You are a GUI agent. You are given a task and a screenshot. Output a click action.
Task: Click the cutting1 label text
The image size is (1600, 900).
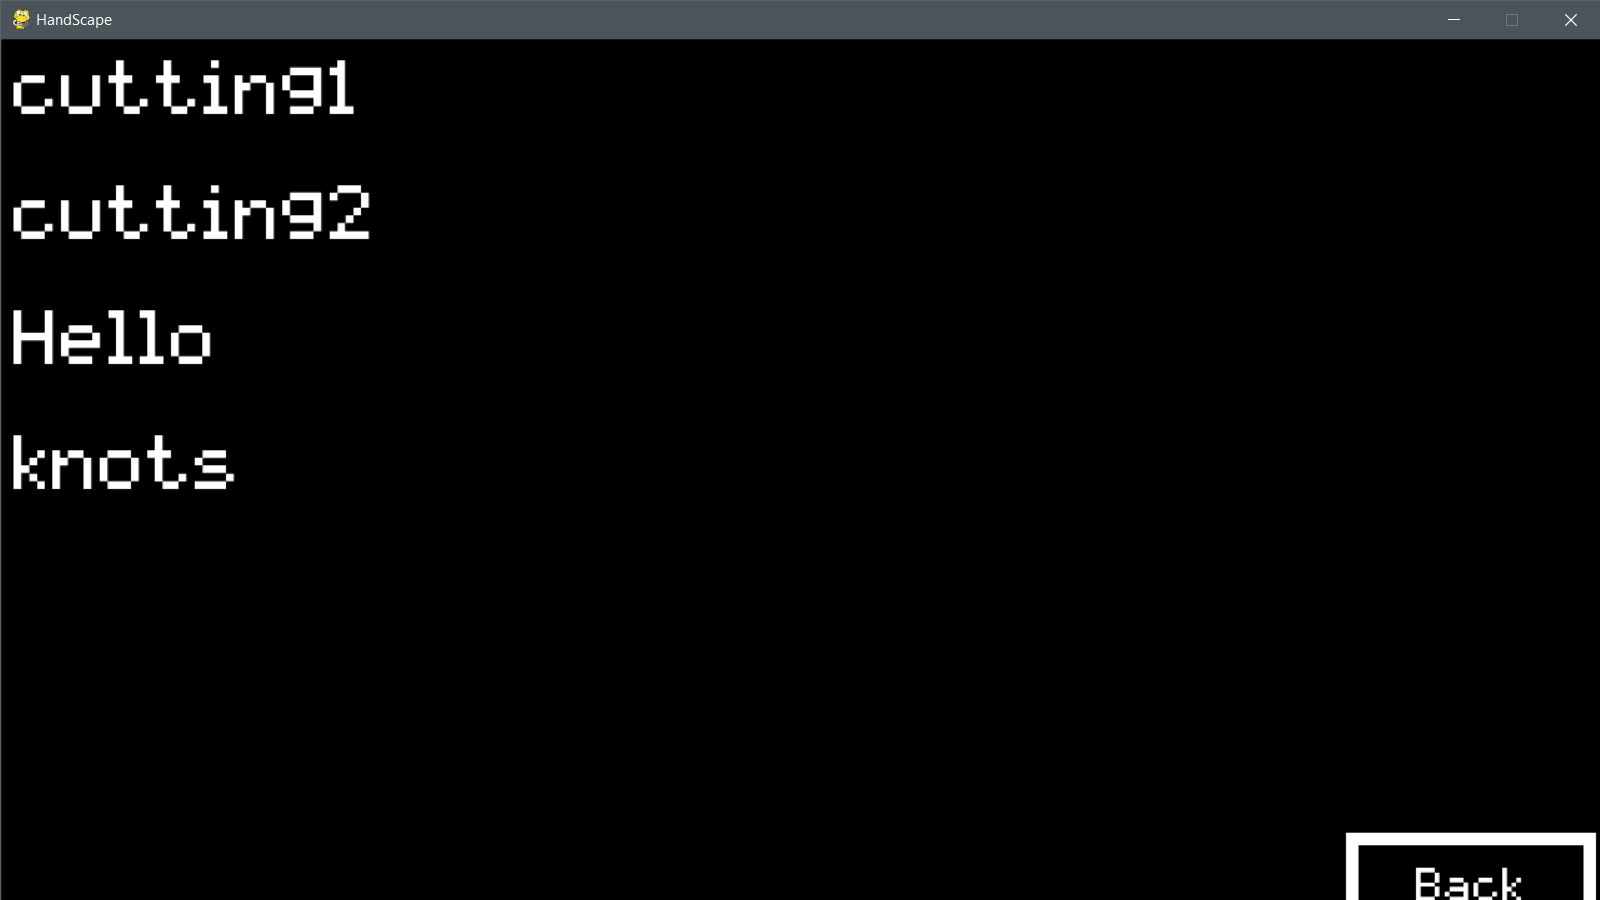pyautogui.click(x=183, y=88)
